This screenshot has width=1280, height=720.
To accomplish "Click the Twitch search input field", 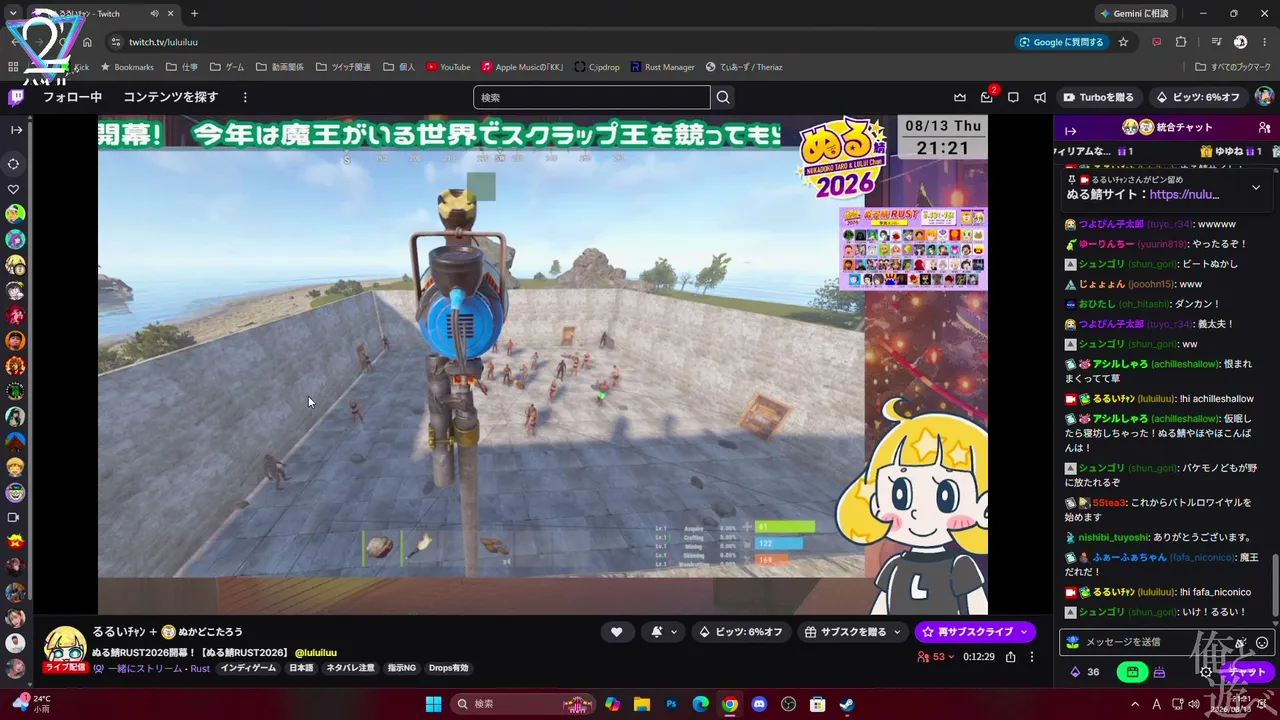I will click(x=592, y=97).
